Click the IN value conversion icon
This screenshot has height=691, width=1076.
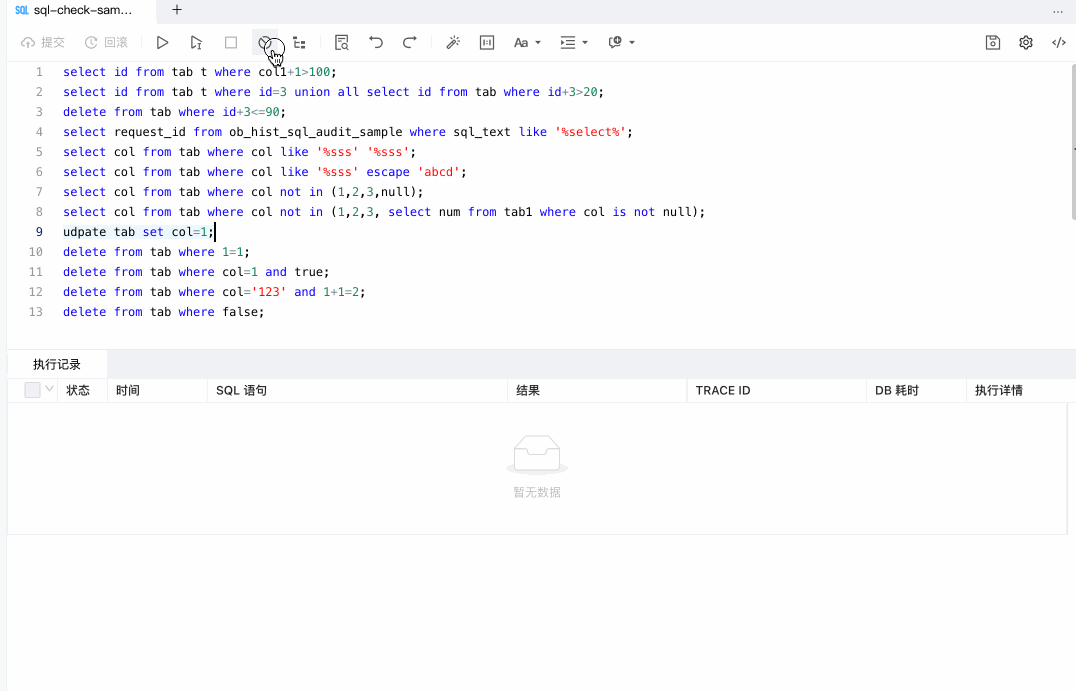click(x=487, y=43)
